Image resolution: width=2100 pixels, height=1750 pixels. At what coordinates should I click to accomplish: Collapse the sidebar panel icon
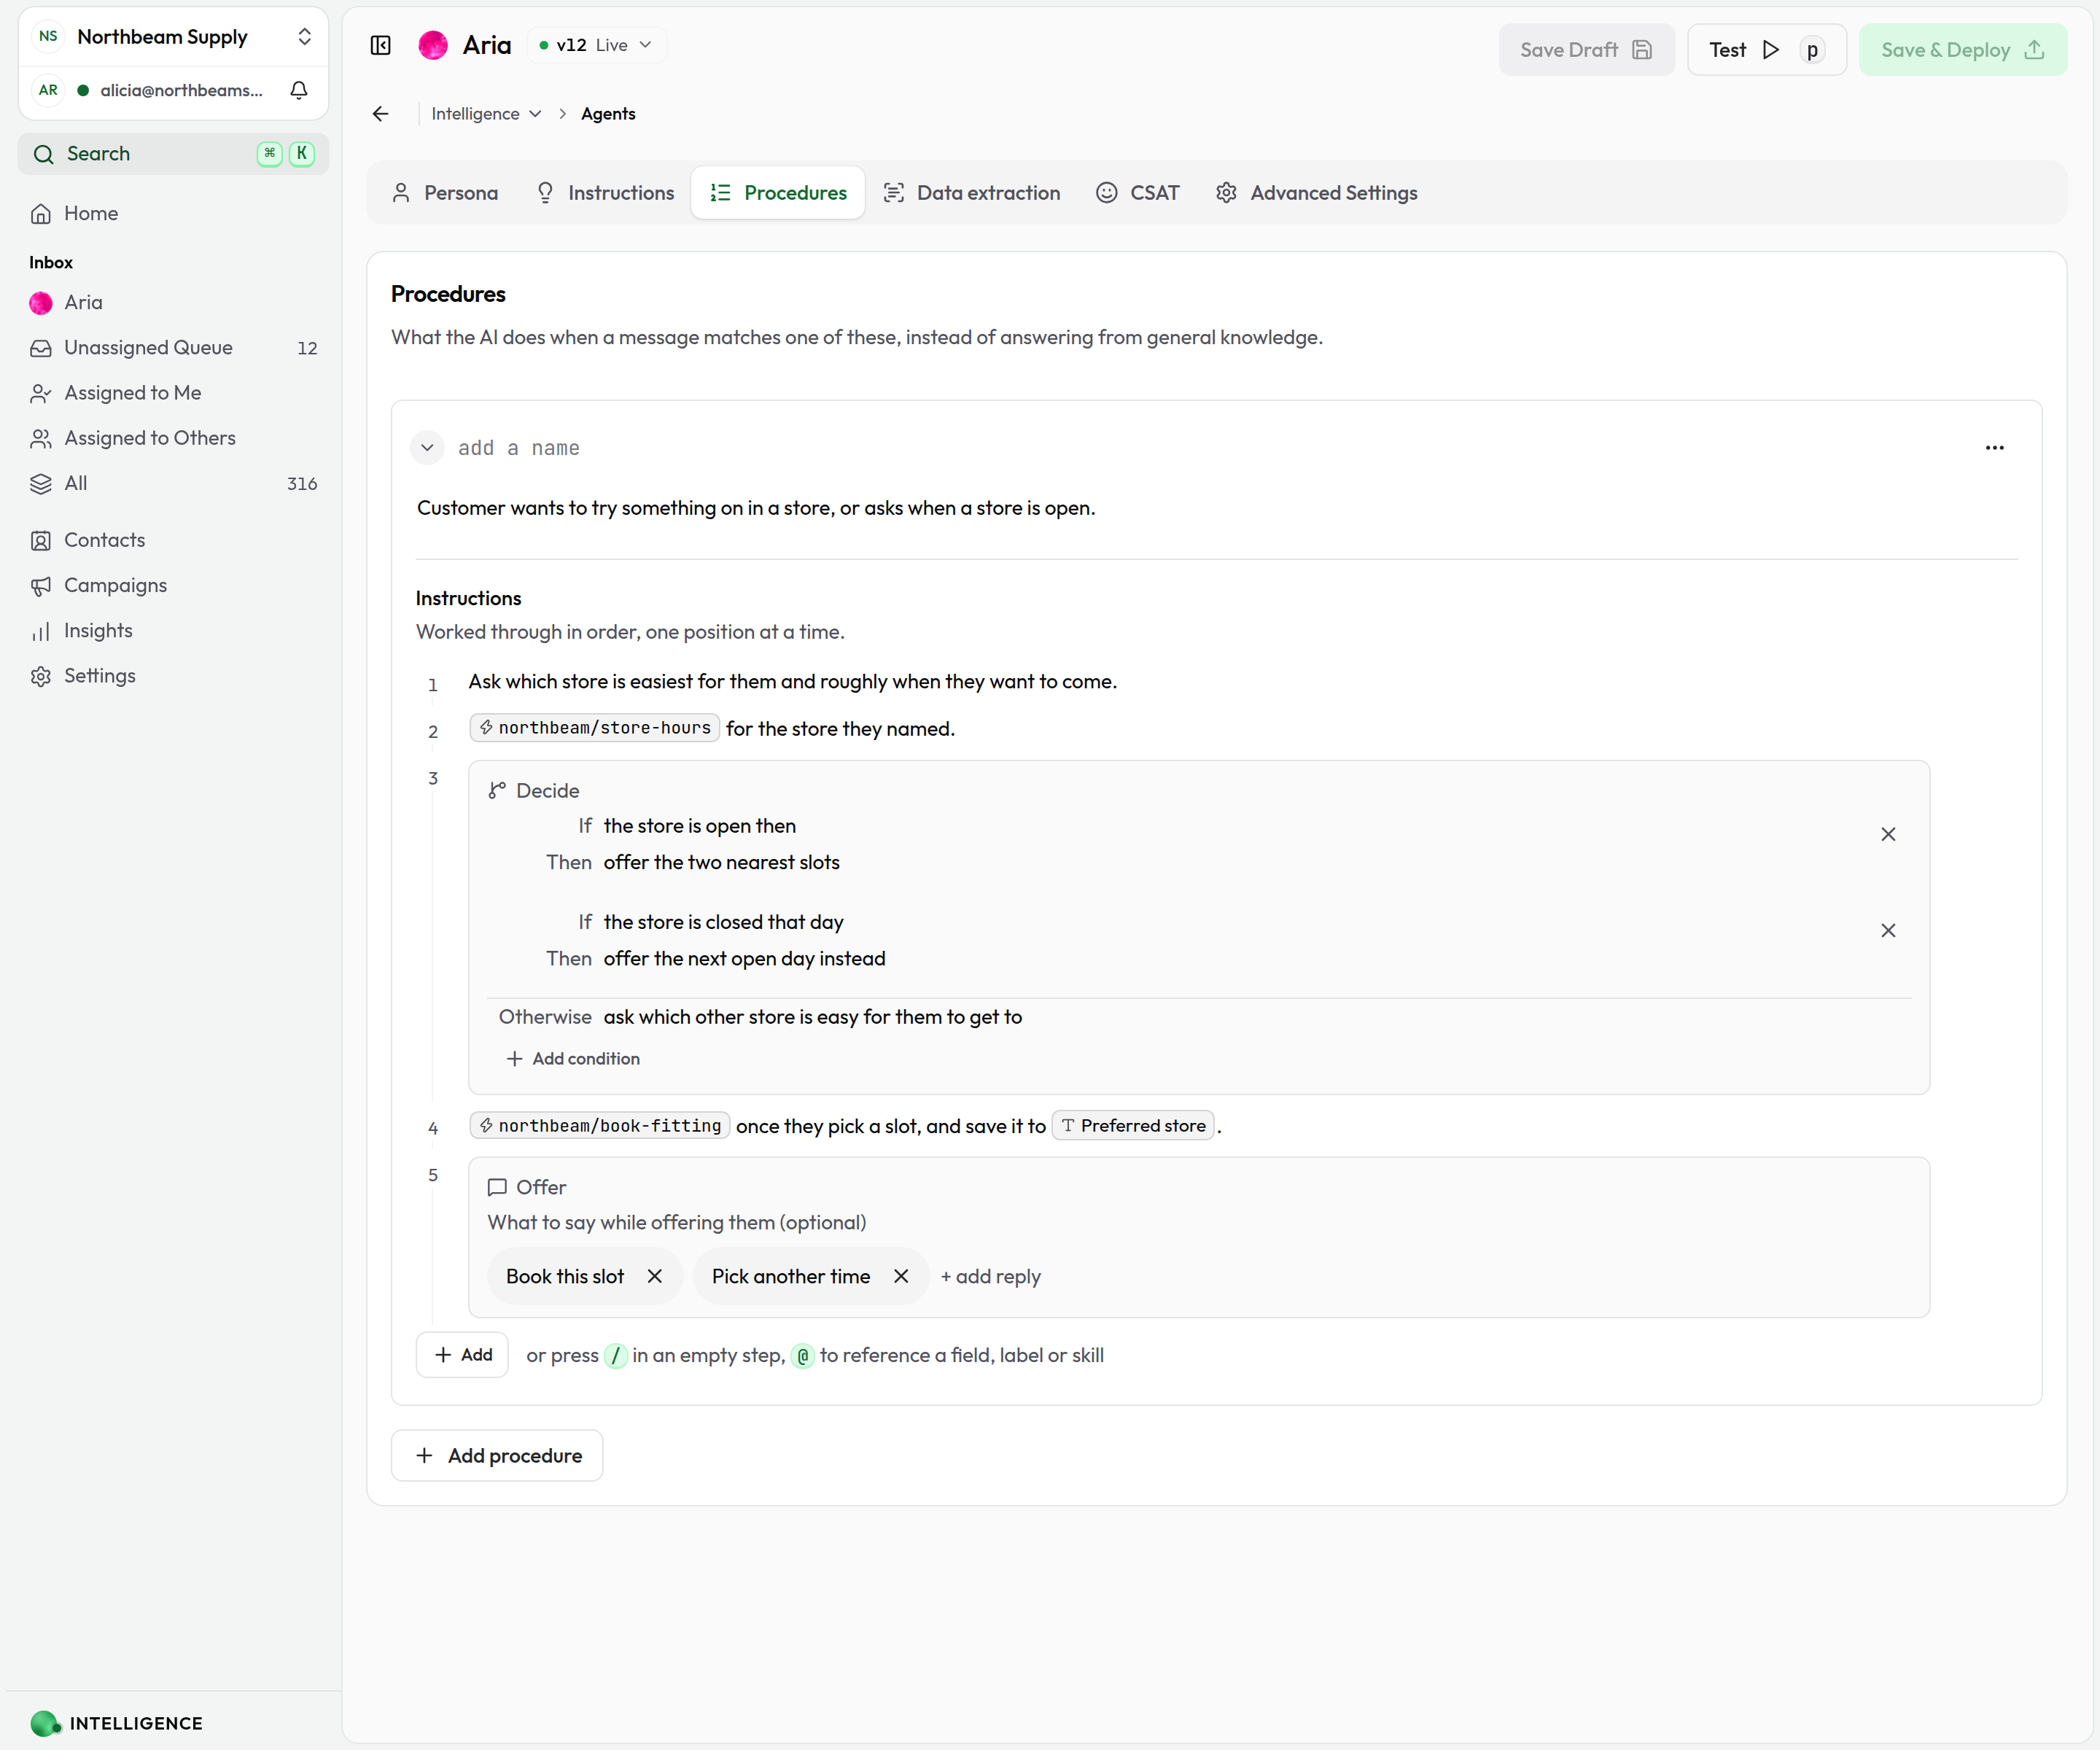380,46
